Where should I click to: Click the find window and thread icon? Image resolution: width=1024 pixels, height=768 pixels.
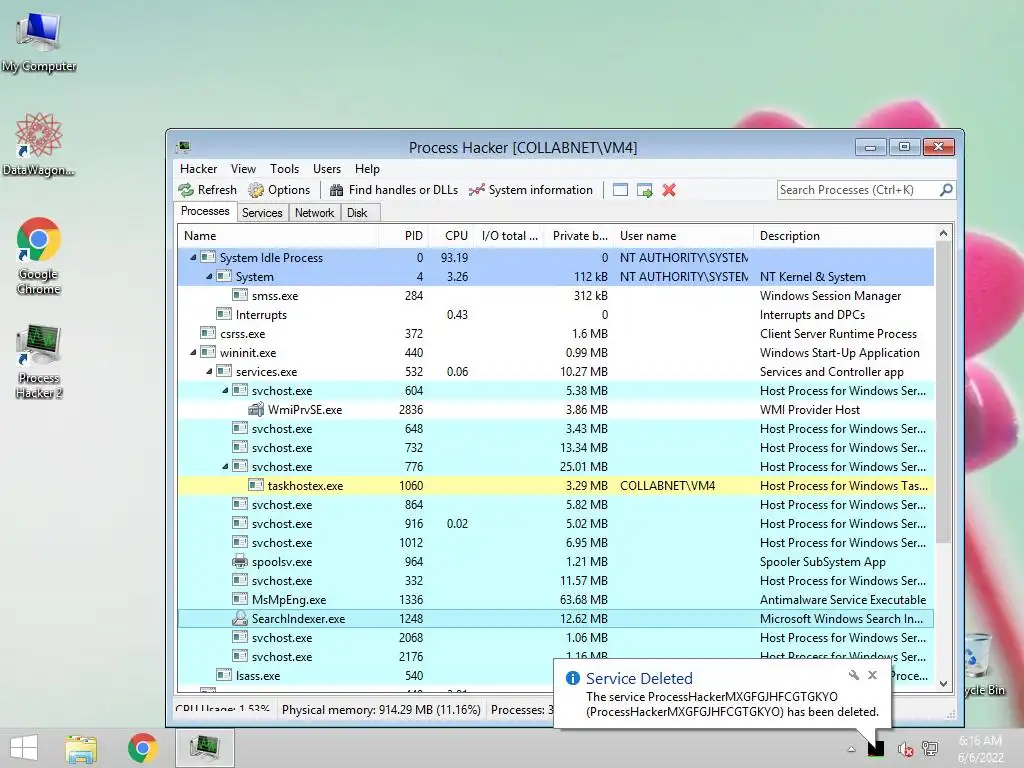645,190
